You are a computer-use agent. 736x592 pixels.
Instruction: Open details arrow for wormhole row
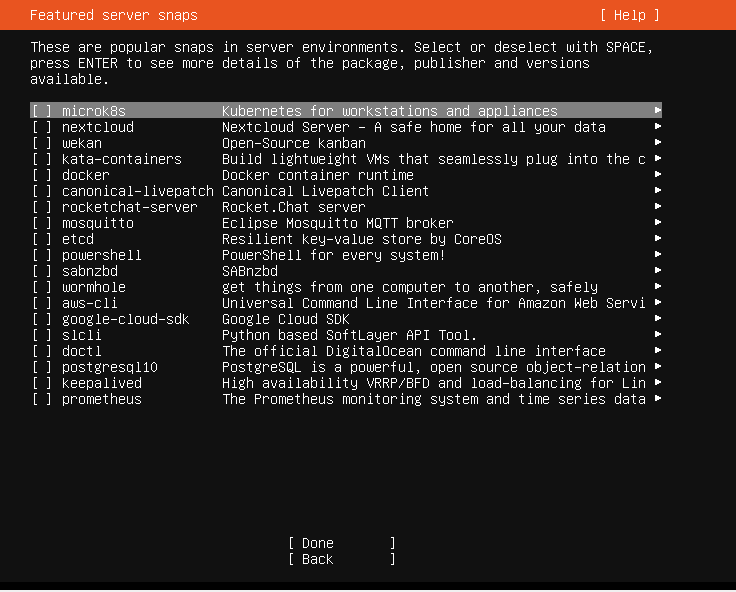click(x=658, y=285)
